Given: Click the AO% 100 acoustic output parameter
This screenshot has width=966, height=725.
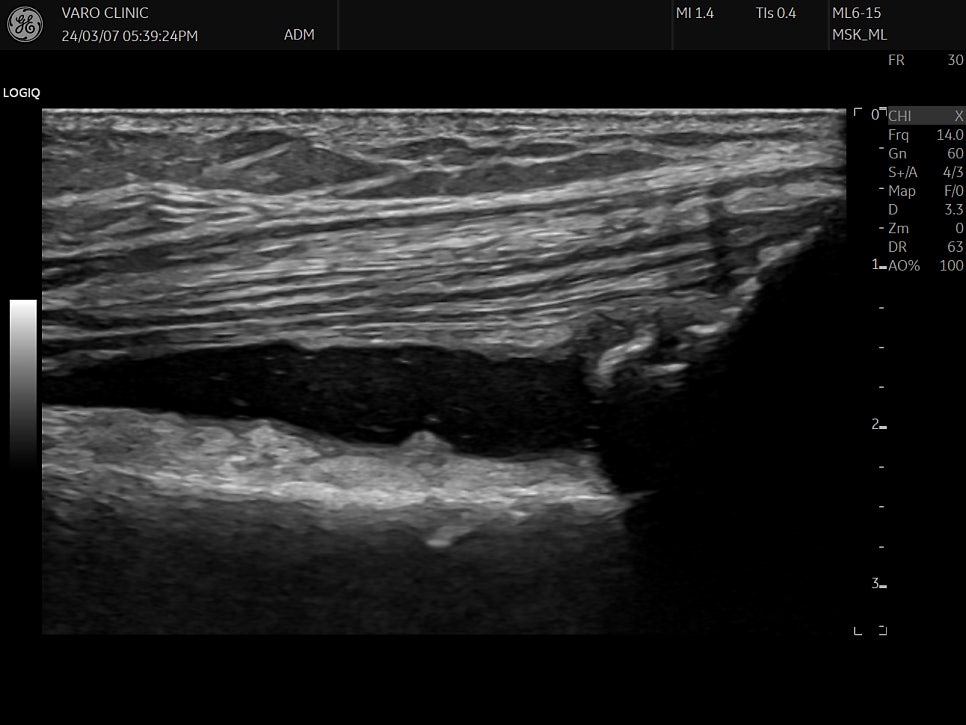Looking at the screenshot, I should coord(925,265).
